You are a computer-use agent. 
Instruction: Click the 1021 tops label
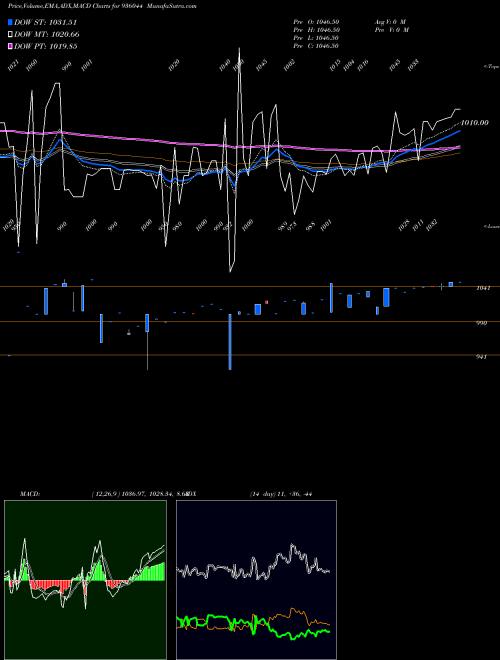[x=13, y=65]
